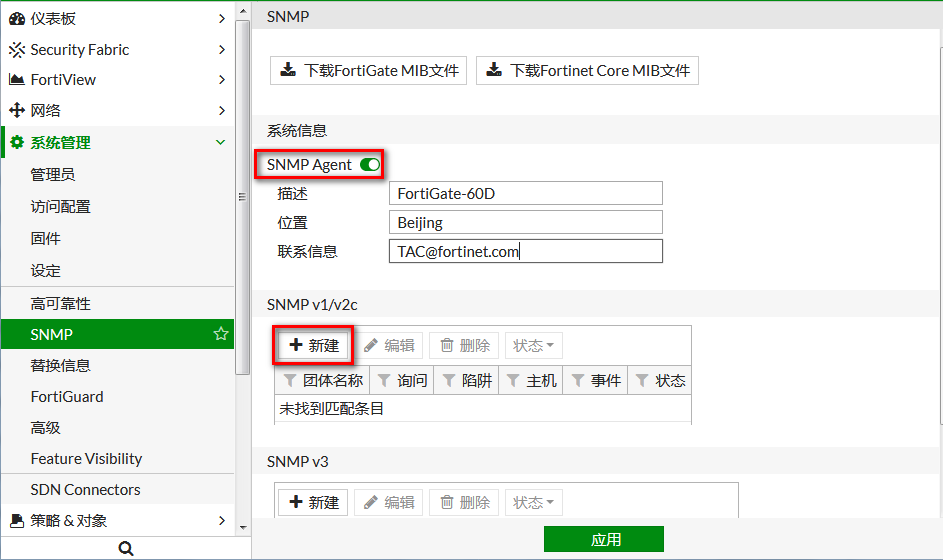Expand the 仪表板 menu chevron

click(x=221, y=19)
